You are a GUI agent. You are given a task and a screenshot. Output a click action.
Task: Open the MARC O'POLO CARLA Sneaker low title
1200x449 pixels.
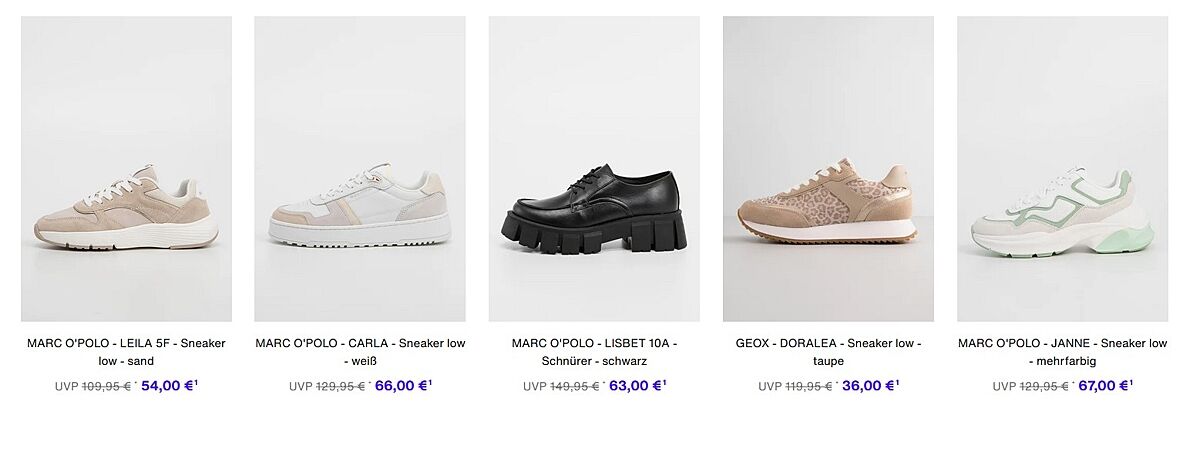tap(360, 352)
